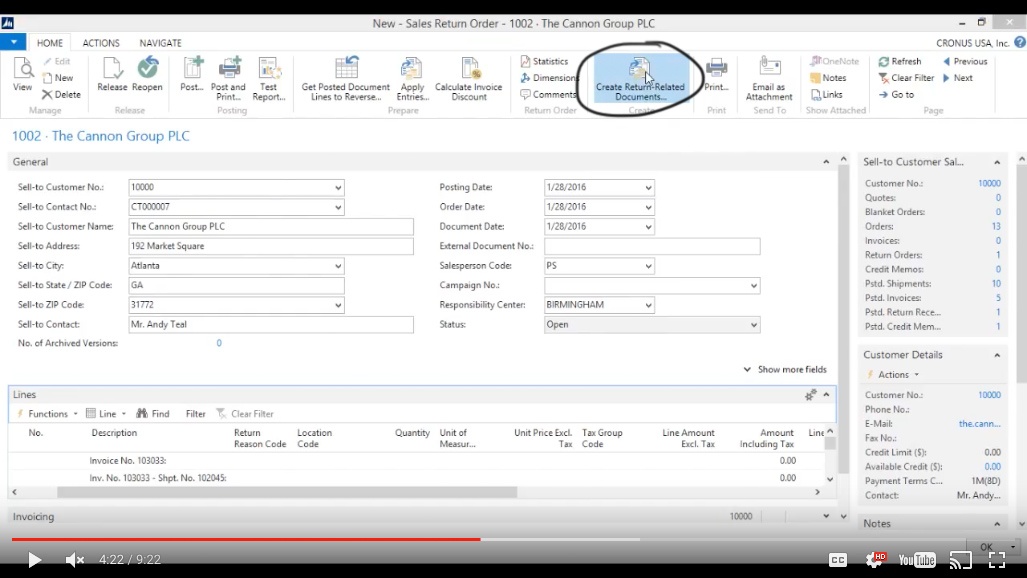
Task: Delete the return order via ribbon
Action: [62, 94]
